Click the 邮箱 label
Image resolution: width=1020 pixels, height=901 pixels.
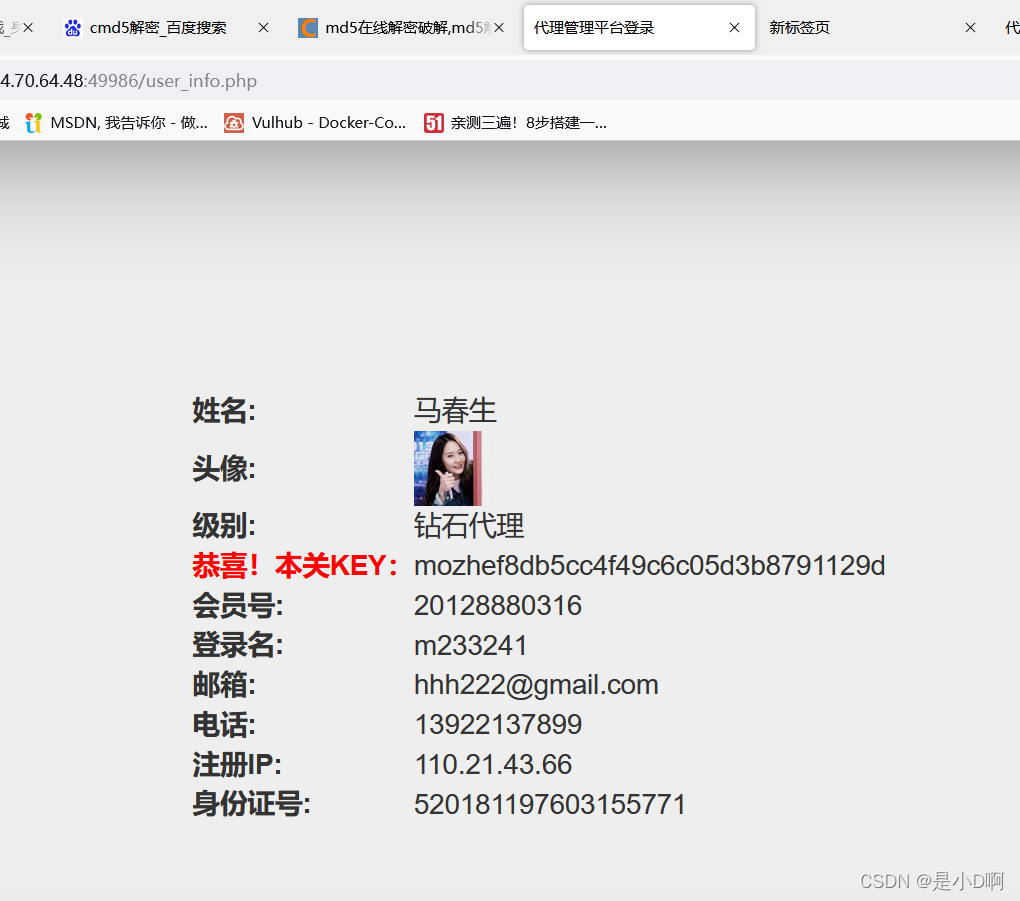click(224, 685)
